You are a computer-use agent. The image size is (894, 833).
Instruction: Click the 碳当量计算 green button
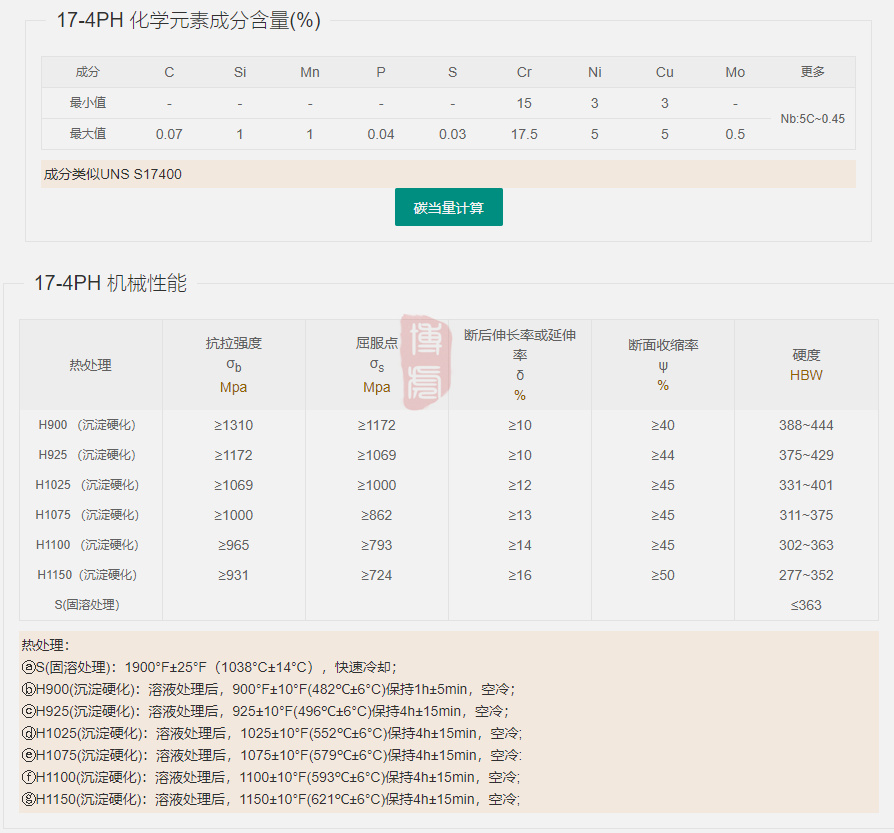[448, 208]
